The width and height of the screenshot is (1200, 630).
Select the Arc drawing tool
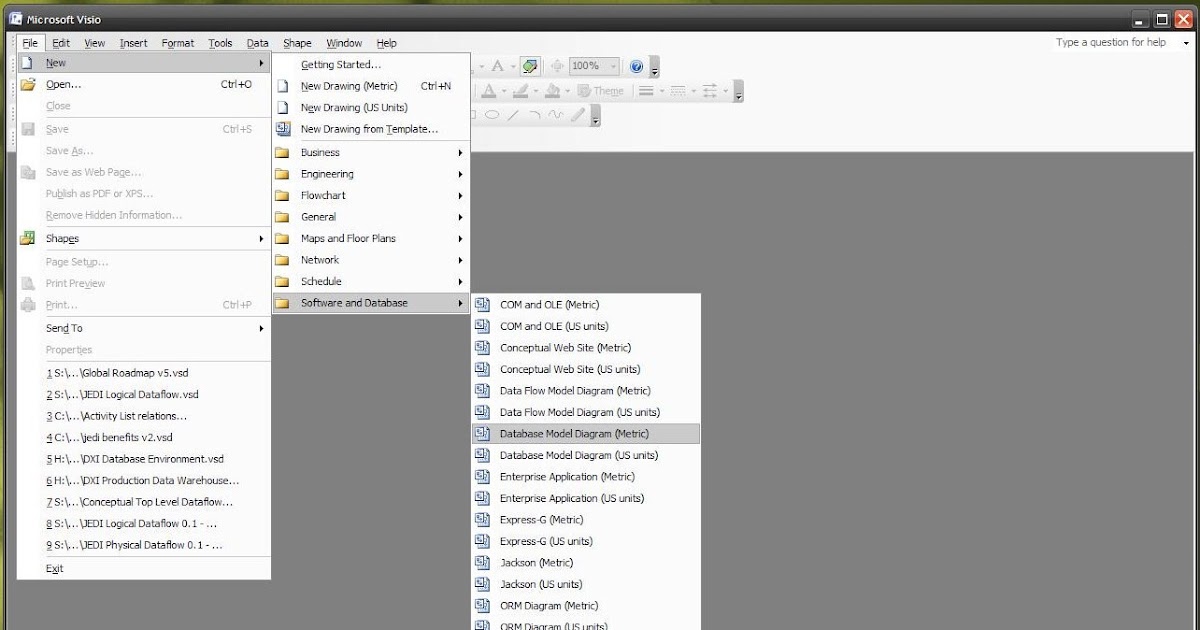point(535,114)
